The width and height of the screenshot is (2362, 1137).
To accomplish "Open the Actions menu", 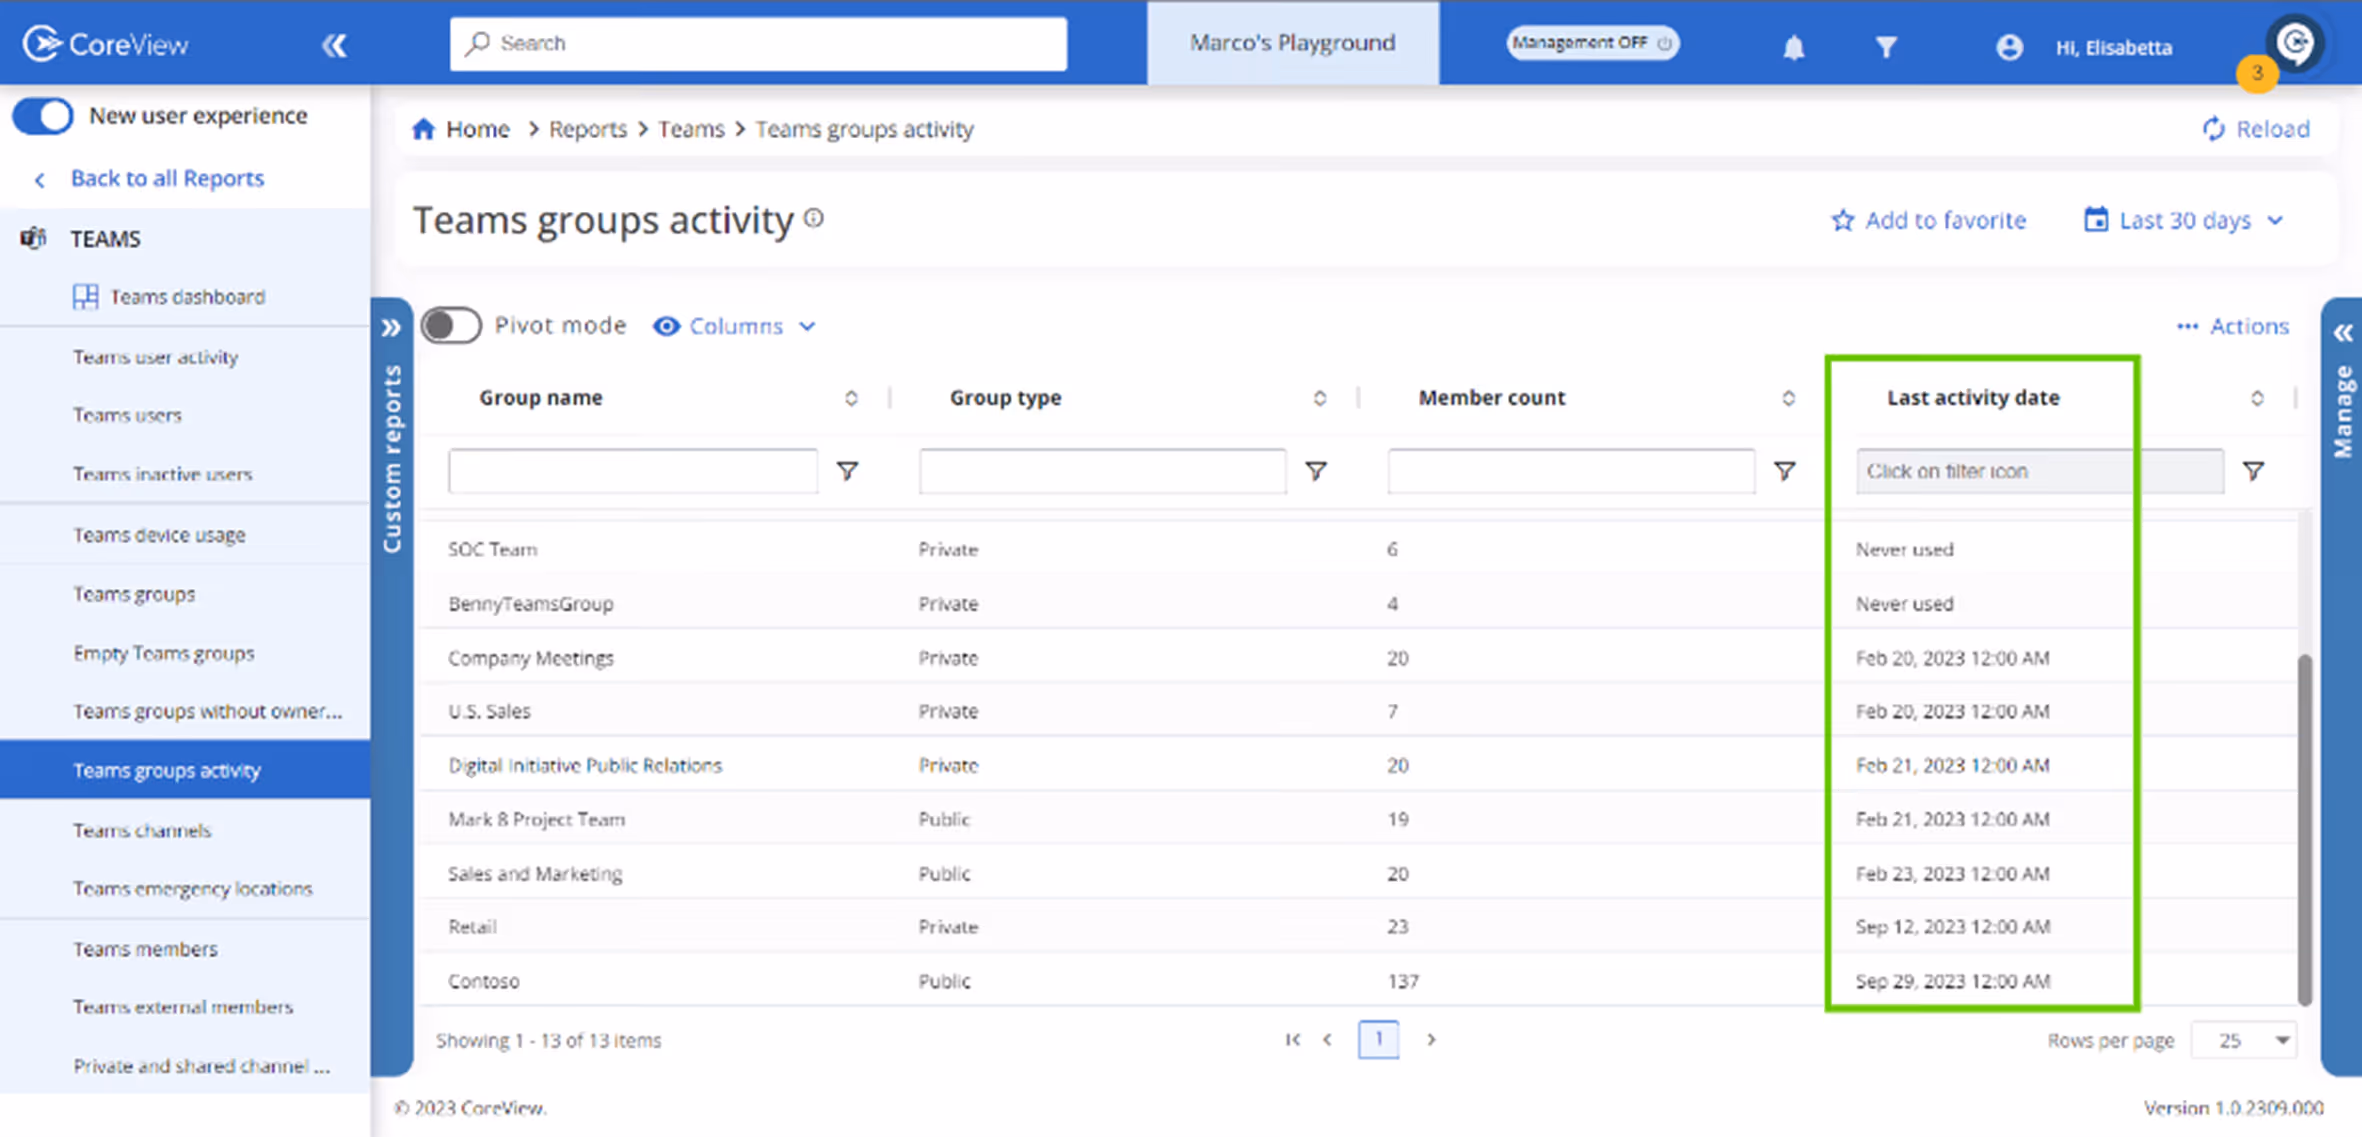I will 2233,325.
